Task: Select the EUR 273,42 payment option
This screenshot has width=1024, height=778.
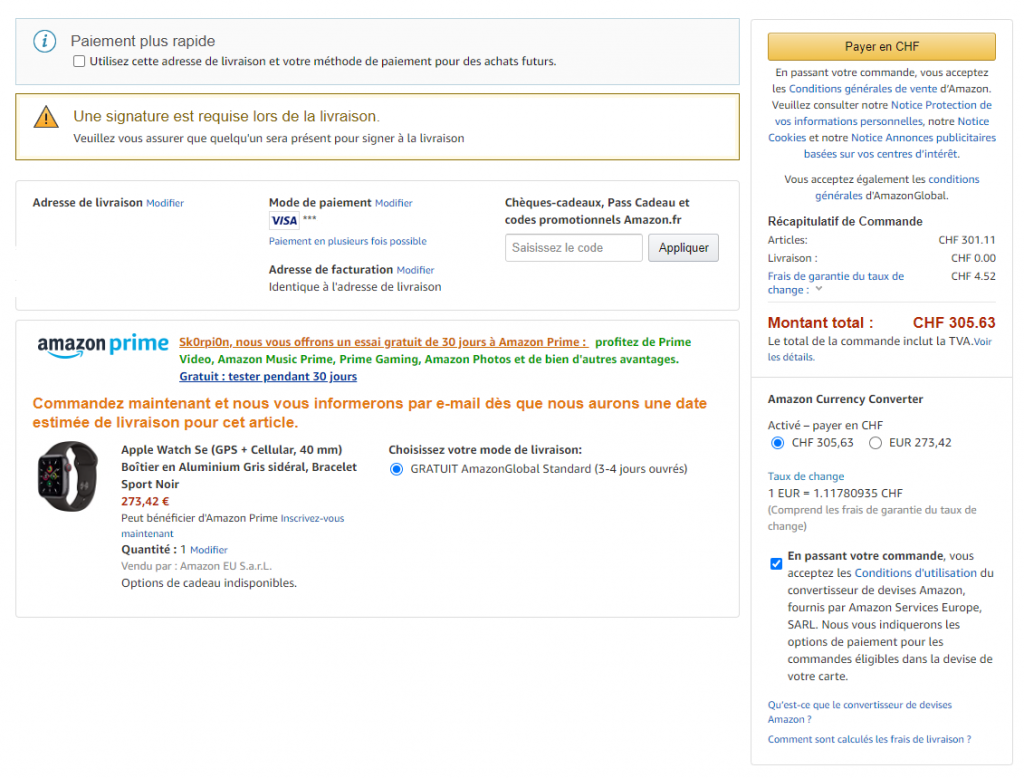Action: [x=876, y=443]
